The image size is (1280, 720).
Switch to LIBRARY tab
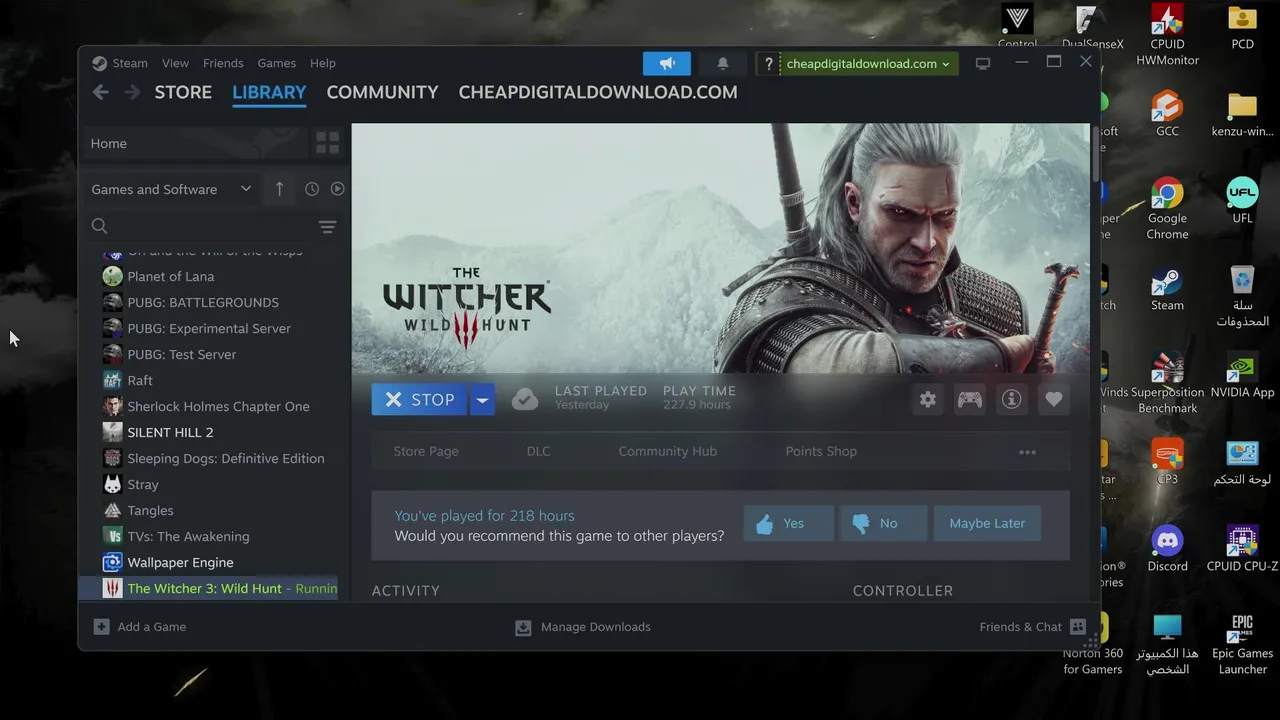(x=269, y=92)
